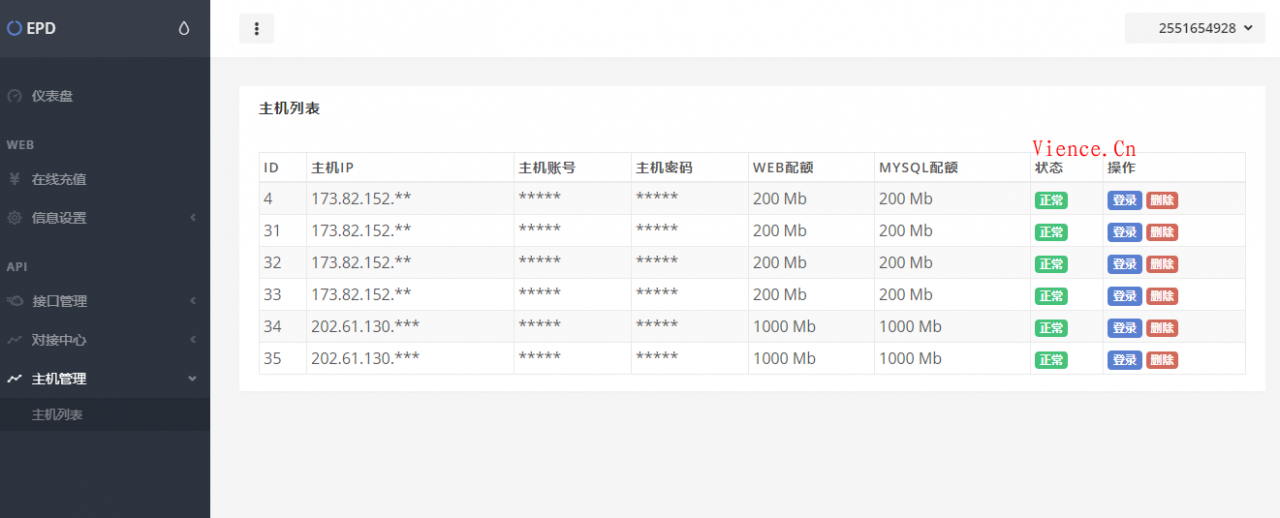Collapse the 主机管理 submenu chevron

(x=192, y=379)
